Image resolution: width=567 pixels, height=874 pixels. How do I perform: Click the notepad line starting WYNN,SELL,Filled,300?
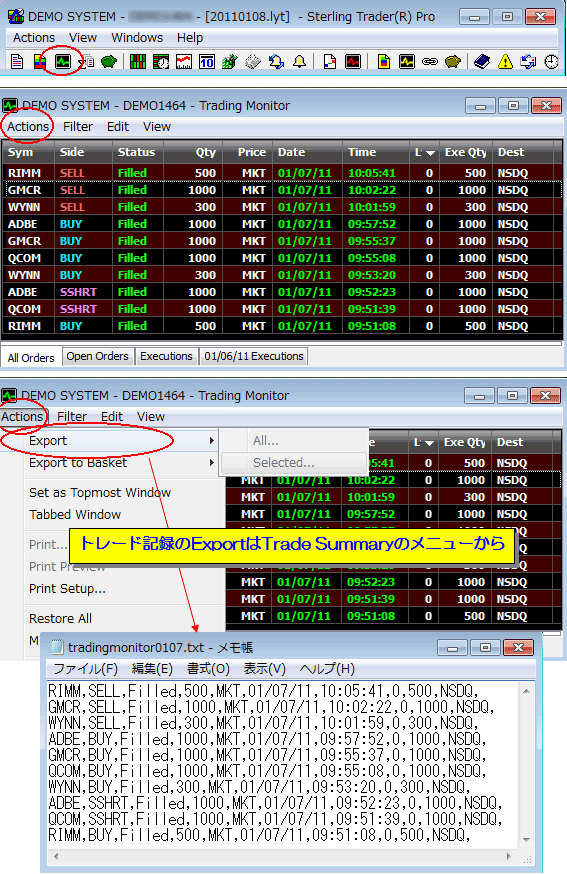[x=263, y=724]
